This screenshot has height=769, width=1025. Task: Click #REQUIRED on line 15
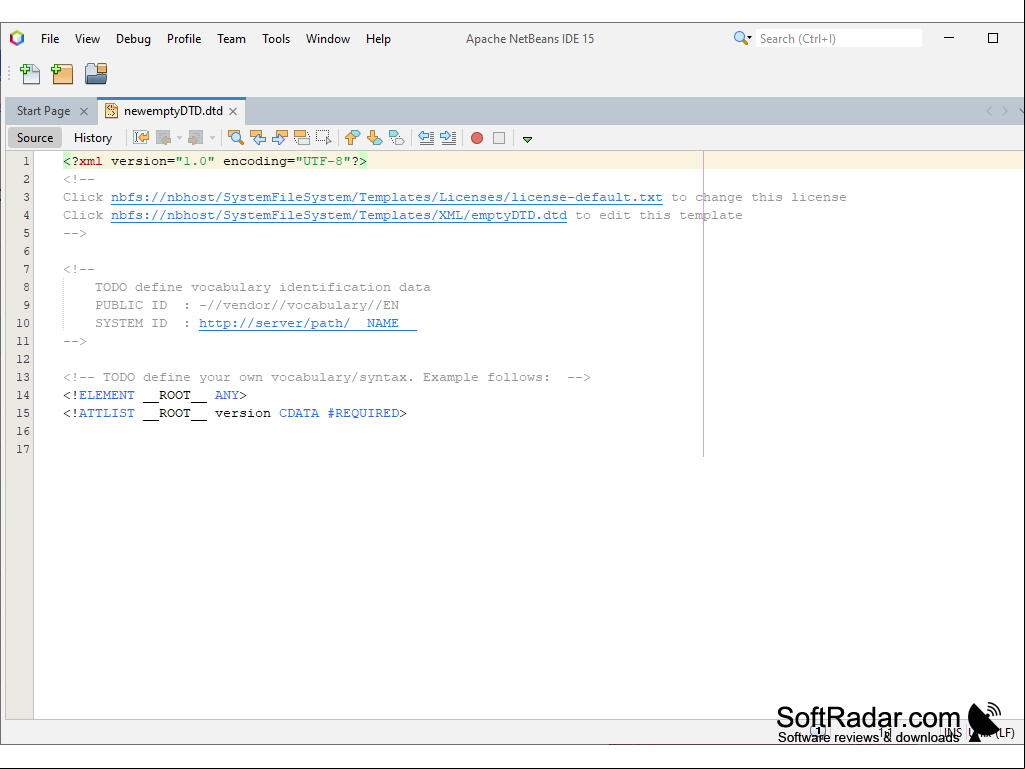(x=363, y=413)
